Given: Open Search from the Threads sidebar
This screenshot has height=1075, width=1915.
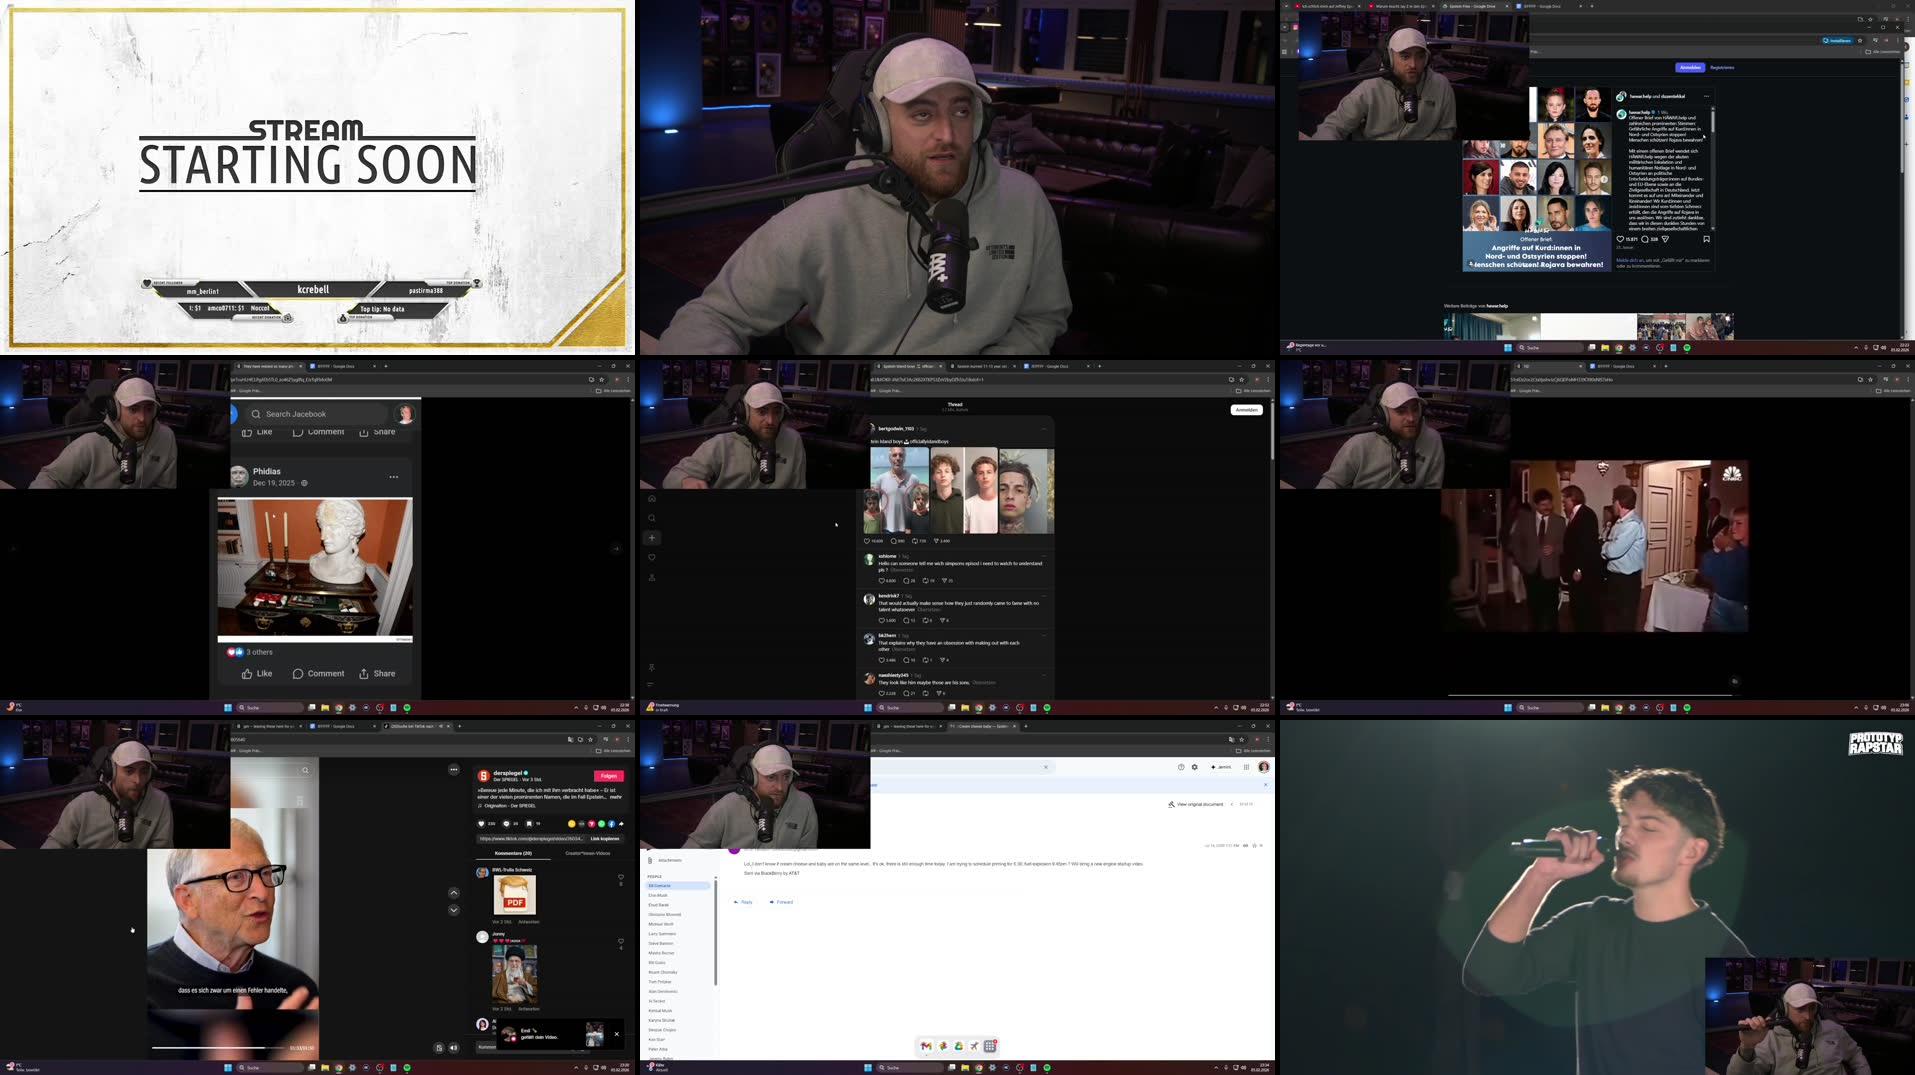Looking at the screenshot, I should coord(652,517).
